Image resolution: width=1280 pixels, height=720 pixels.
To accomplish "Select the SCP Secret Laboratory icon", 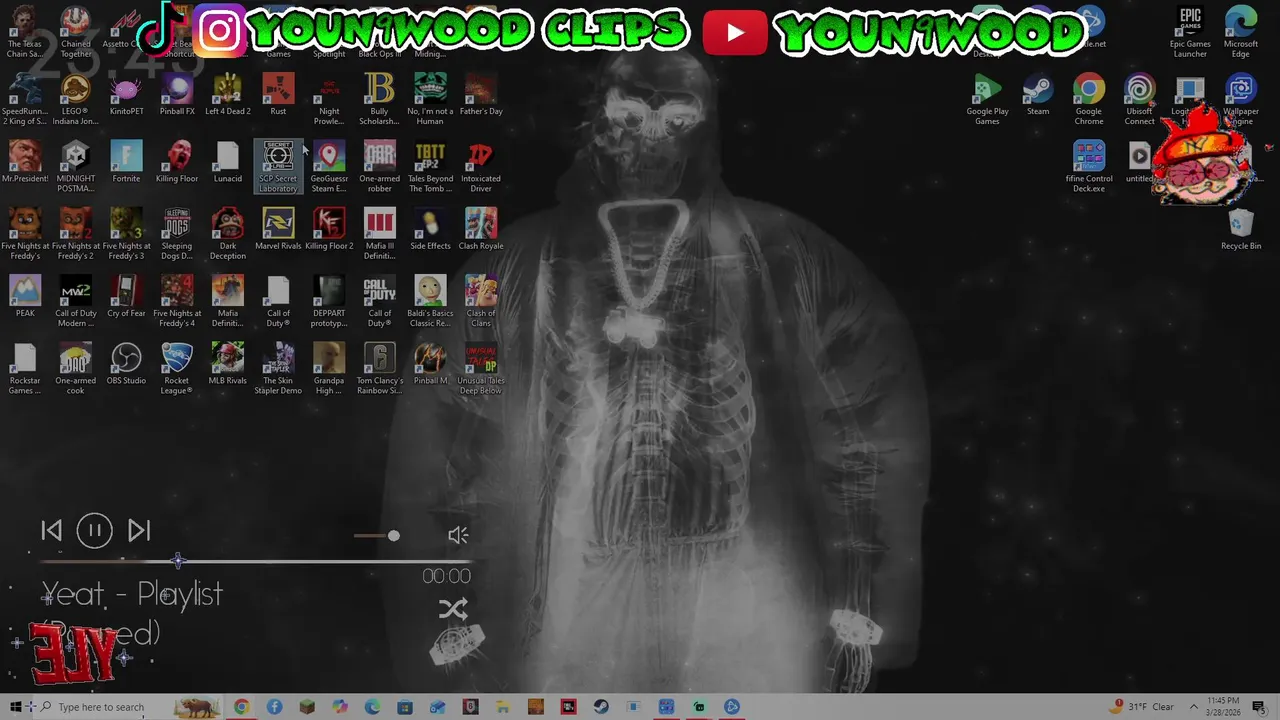I will pyautogui.click(x=278, y=167).
